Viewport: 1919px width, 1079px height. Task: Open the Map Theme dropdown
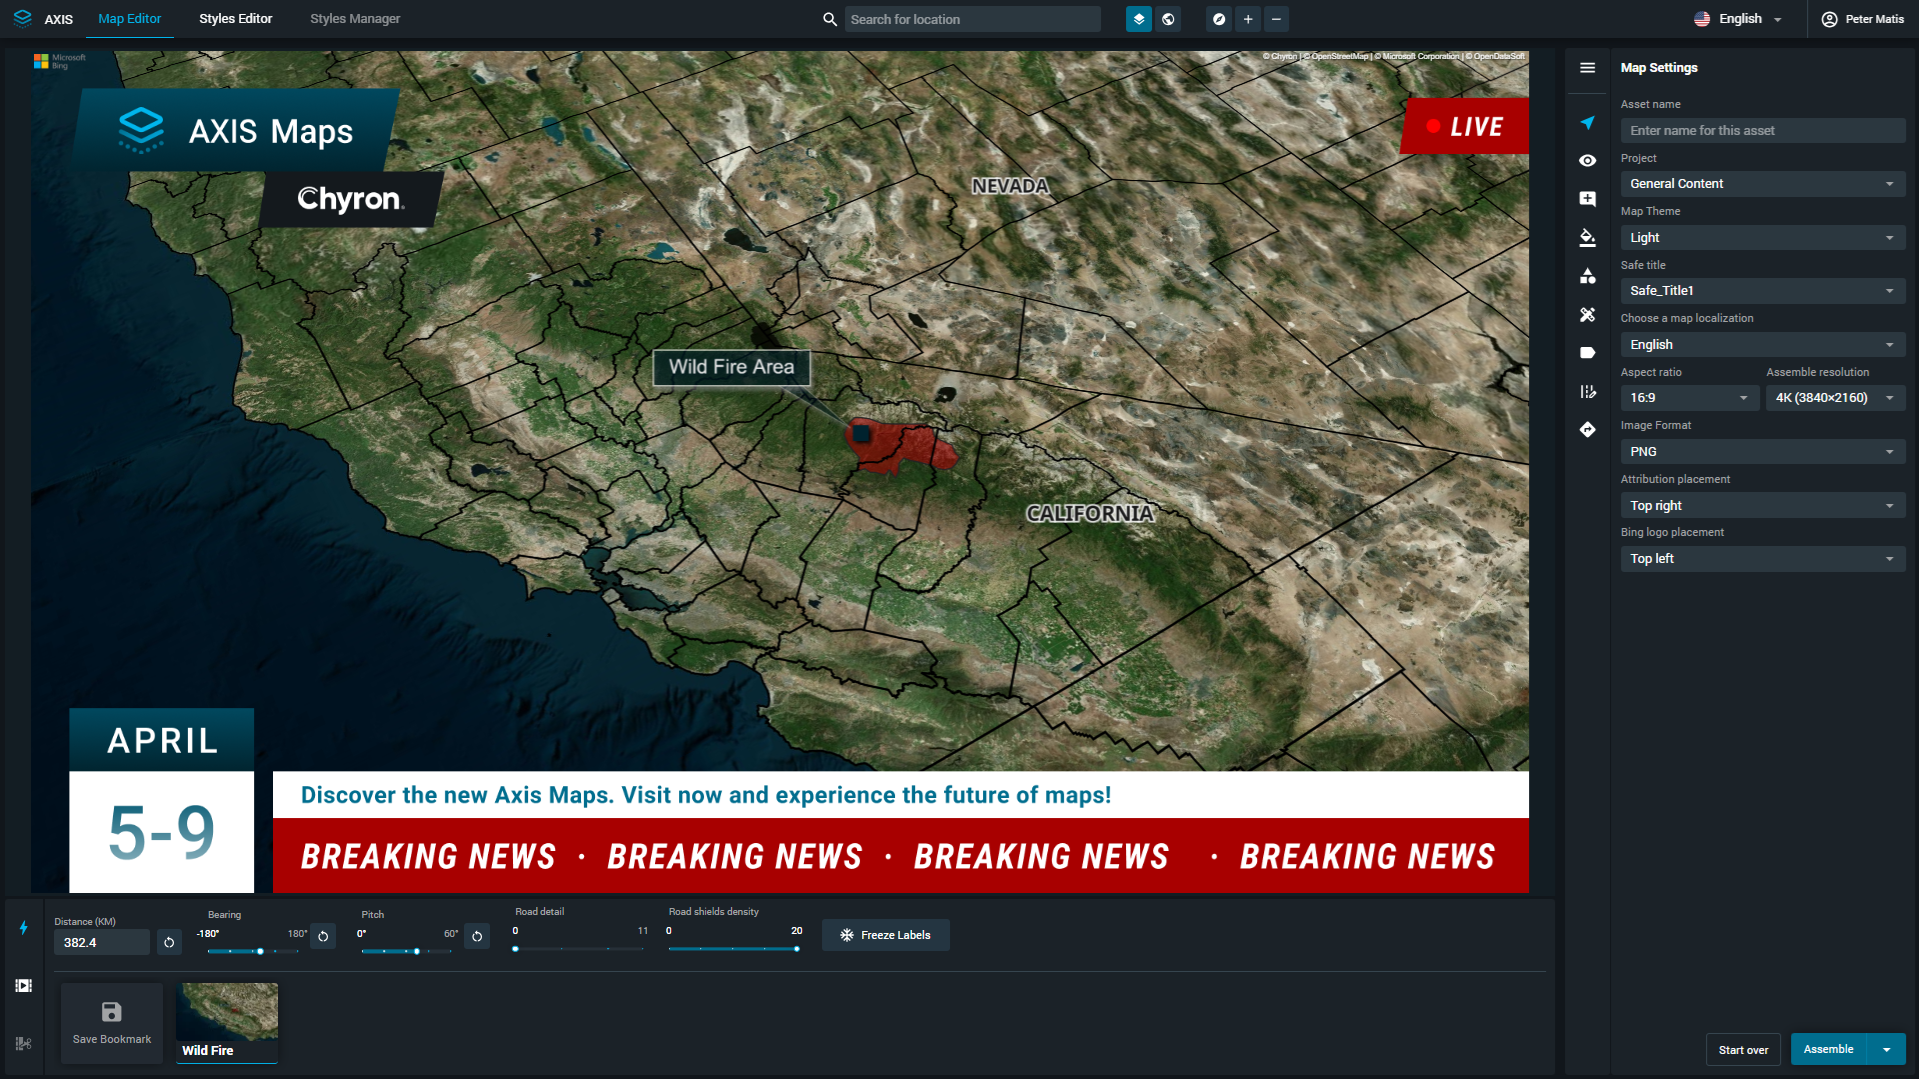[x=1761, y=238]
